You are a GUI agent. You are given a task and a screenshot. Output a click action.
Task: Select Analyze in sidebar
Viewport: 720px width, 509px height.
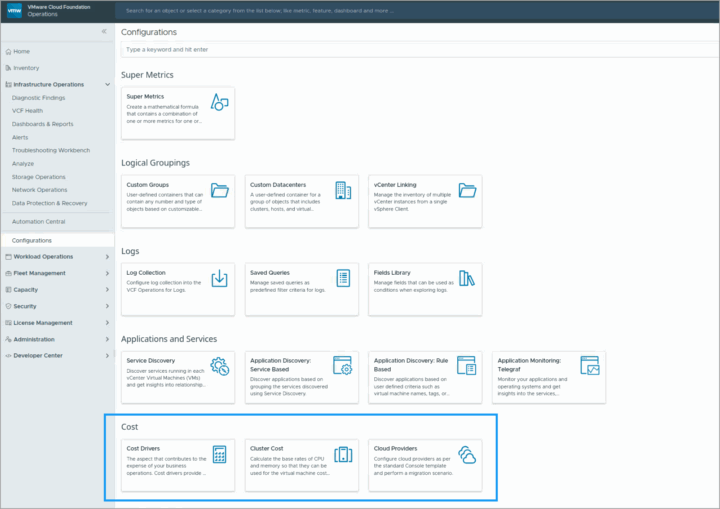tap(23, 164)
